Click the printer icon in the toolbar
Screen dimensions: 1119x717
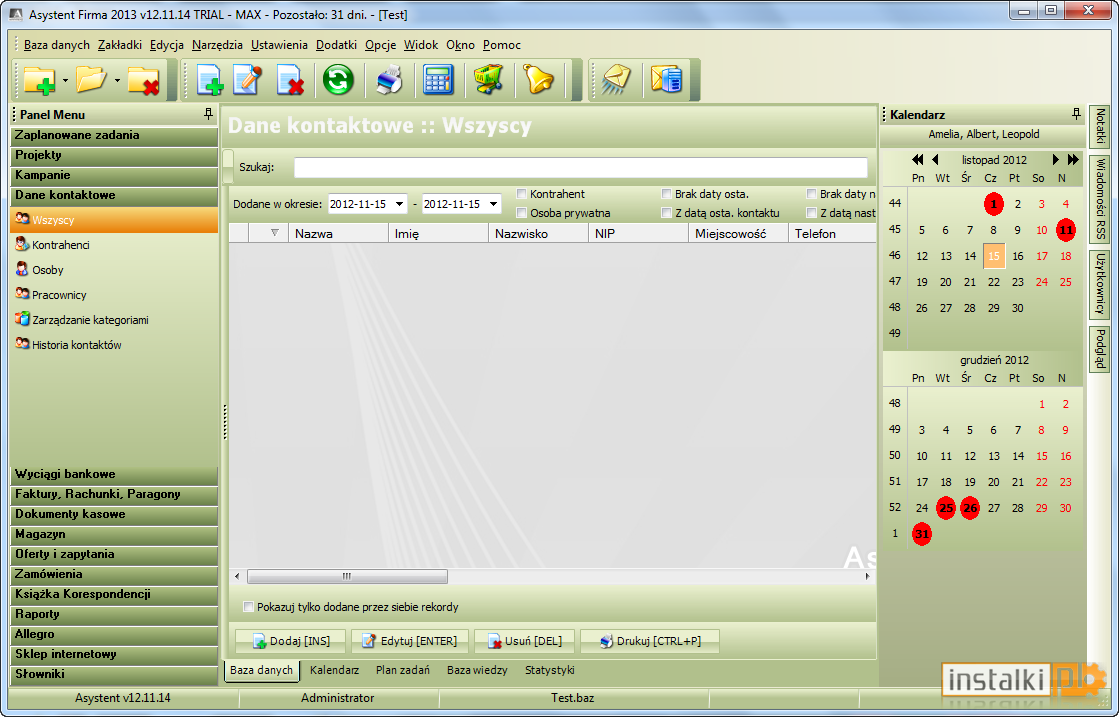click(389, 79)
